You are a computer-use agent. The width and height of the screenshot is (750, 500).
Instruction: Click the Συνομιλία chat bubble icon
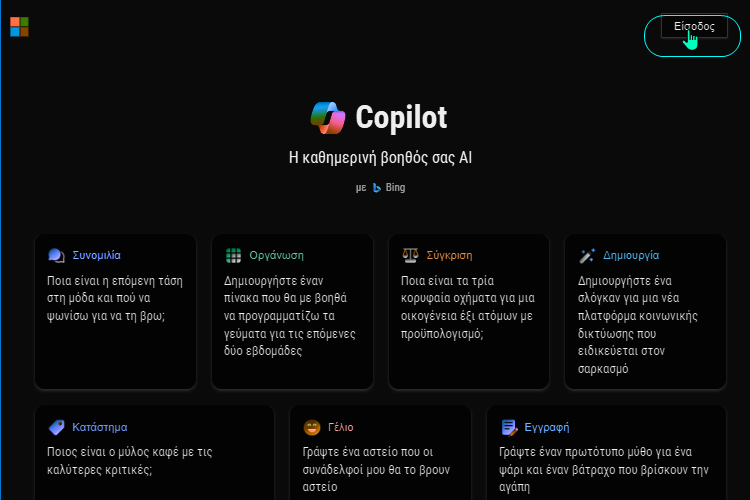56,256
